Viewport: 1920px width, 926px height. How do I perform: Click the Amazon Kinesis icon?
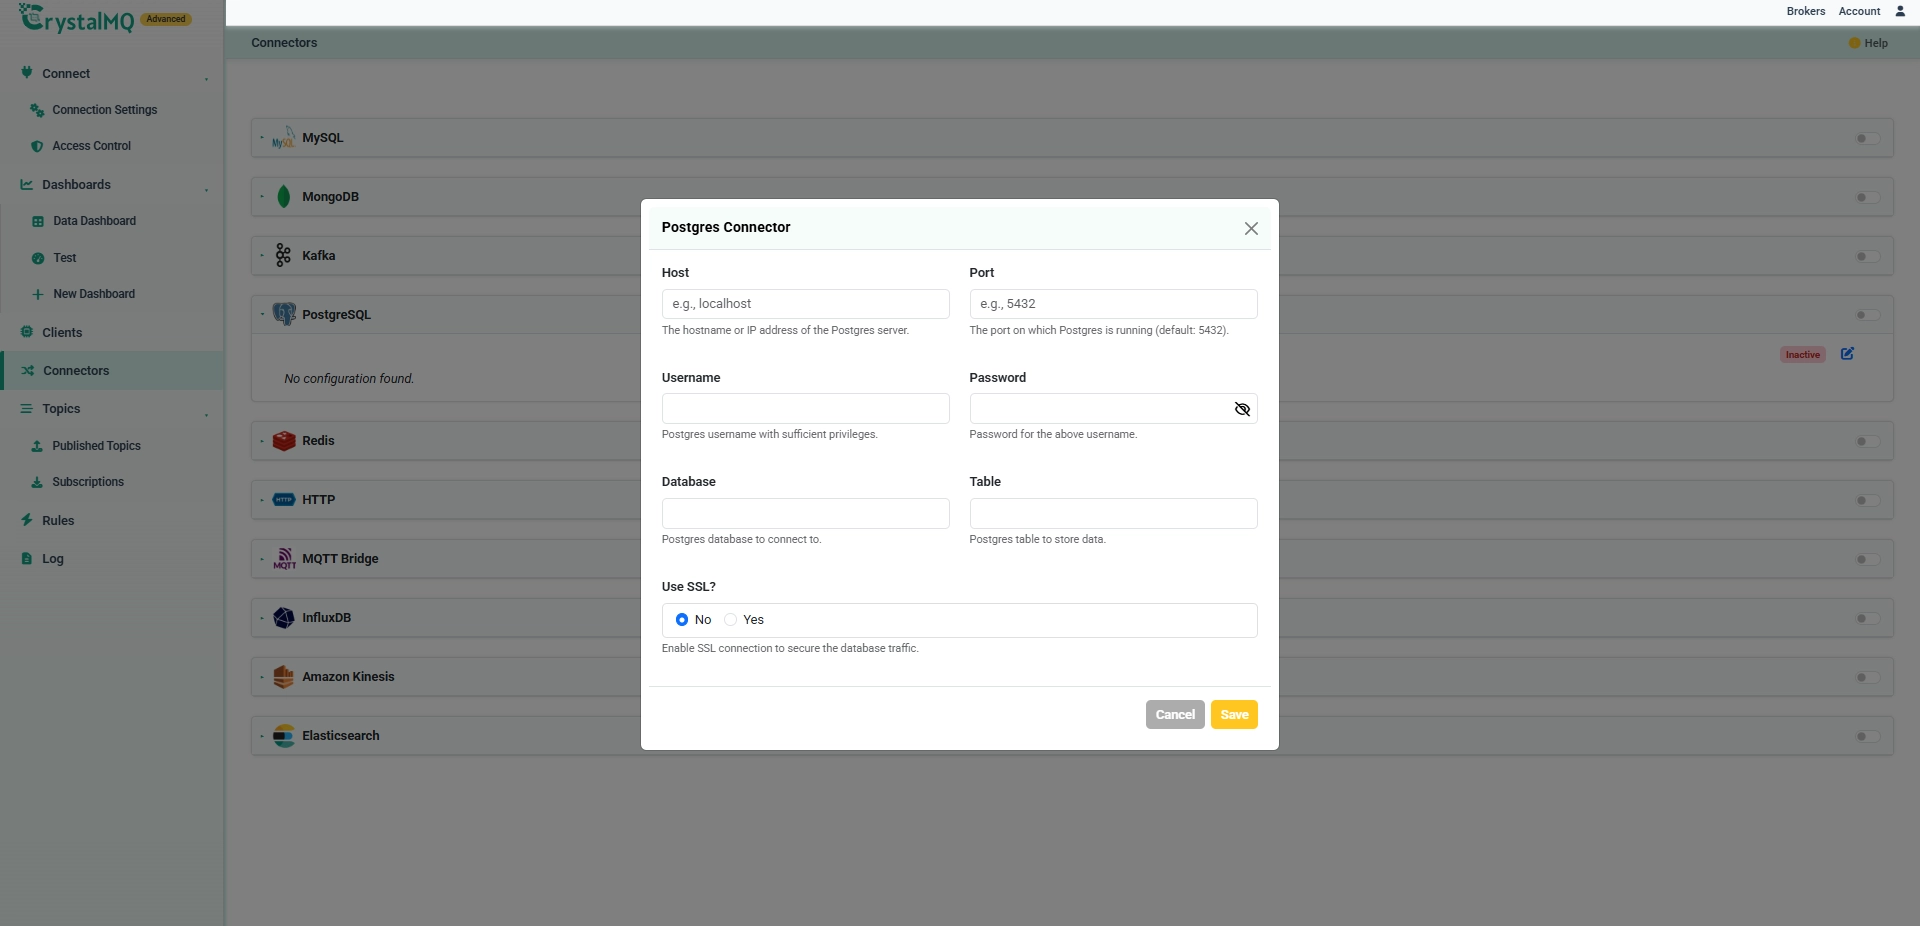(284, 677)
